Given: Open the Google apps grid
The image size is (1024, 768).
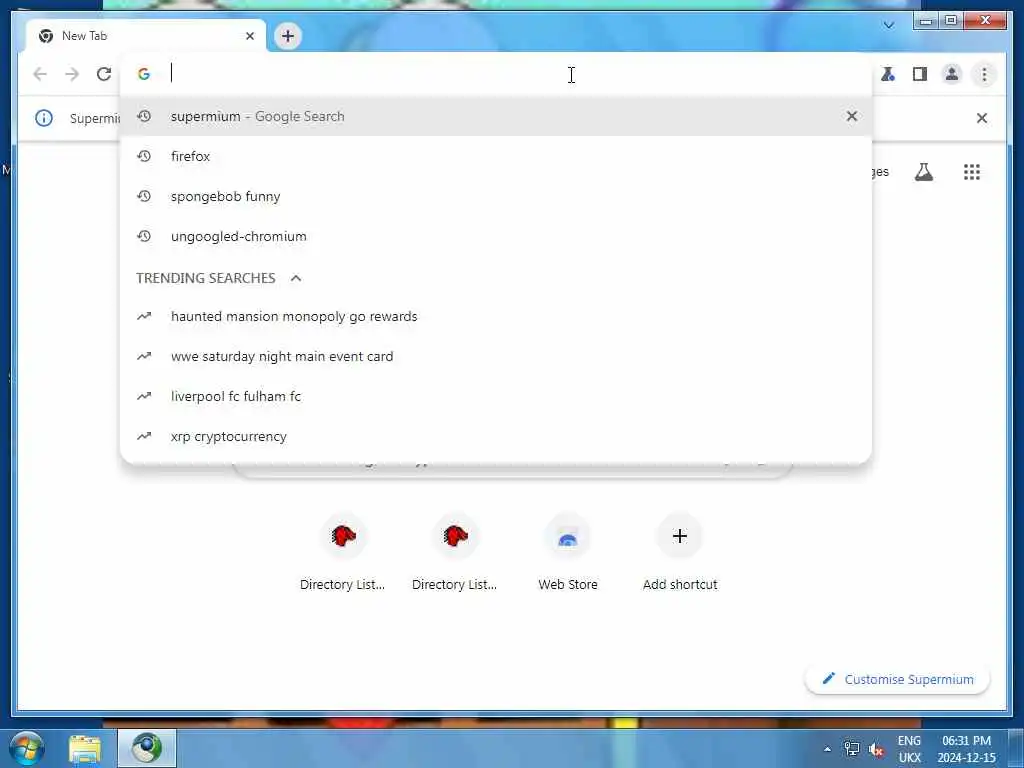Looking at the screenshot, I should (972, 172).
